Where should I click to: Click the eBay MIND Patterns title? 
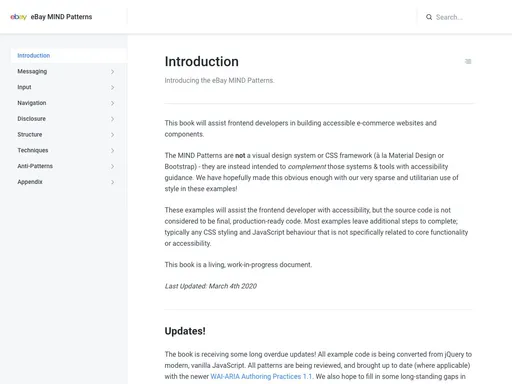pyautogui.click(x=61, y=17)
